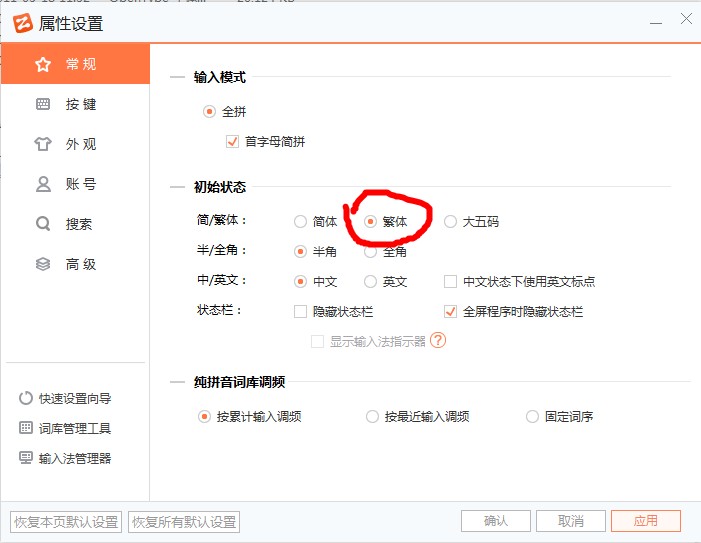The width and height of the screenshot is (701, 543).
Task: Click the 取消 button
Action: pyautogui.click(x=571, y=521)
